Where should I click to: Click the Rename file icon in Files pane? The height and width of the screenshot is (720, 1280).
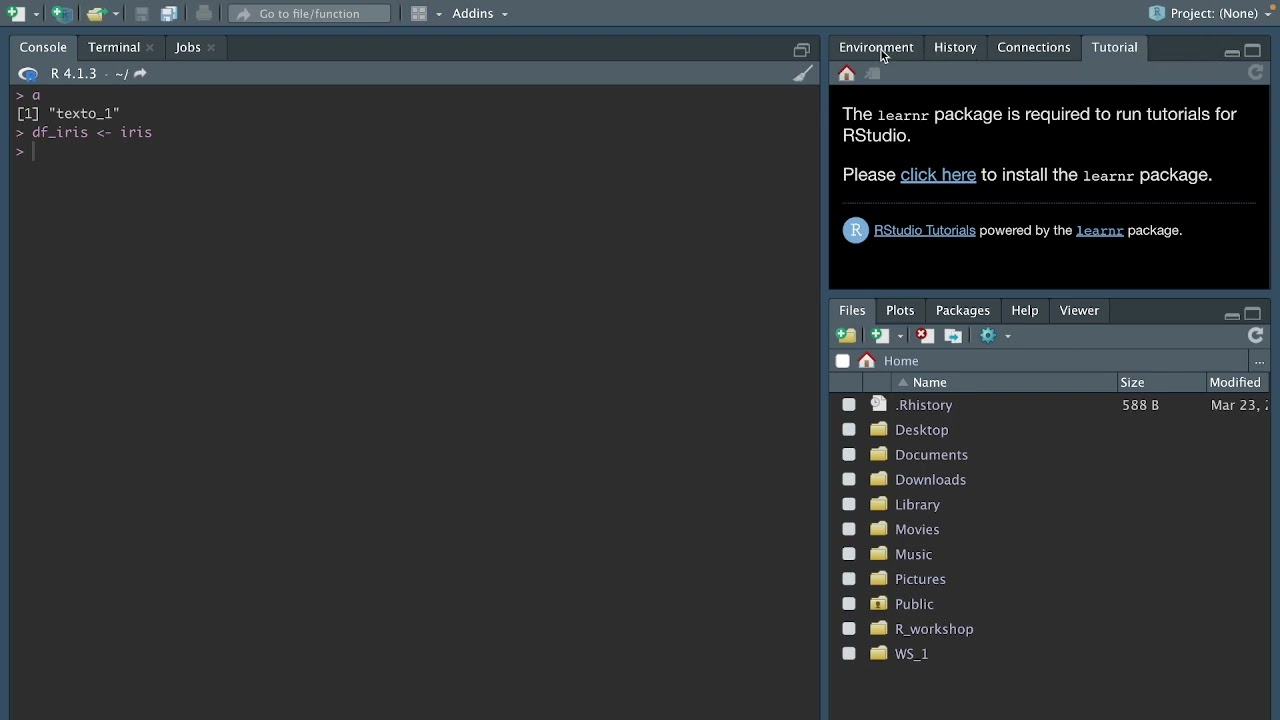tap(953, 336)
